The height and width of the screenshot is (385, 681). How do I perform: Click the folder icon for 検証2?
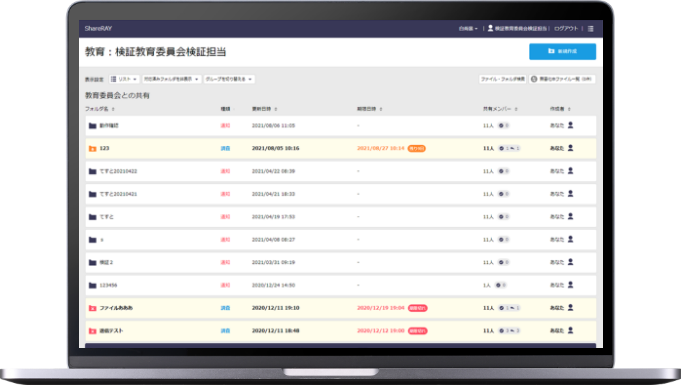click(93, 262)
